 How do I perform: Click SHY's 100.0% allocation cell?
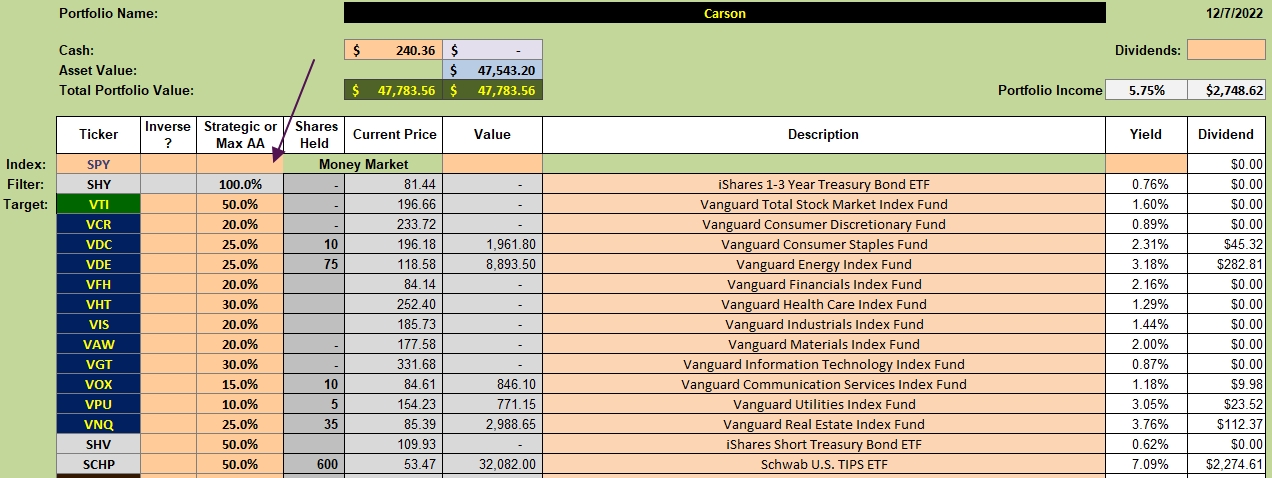click(240, 184)
